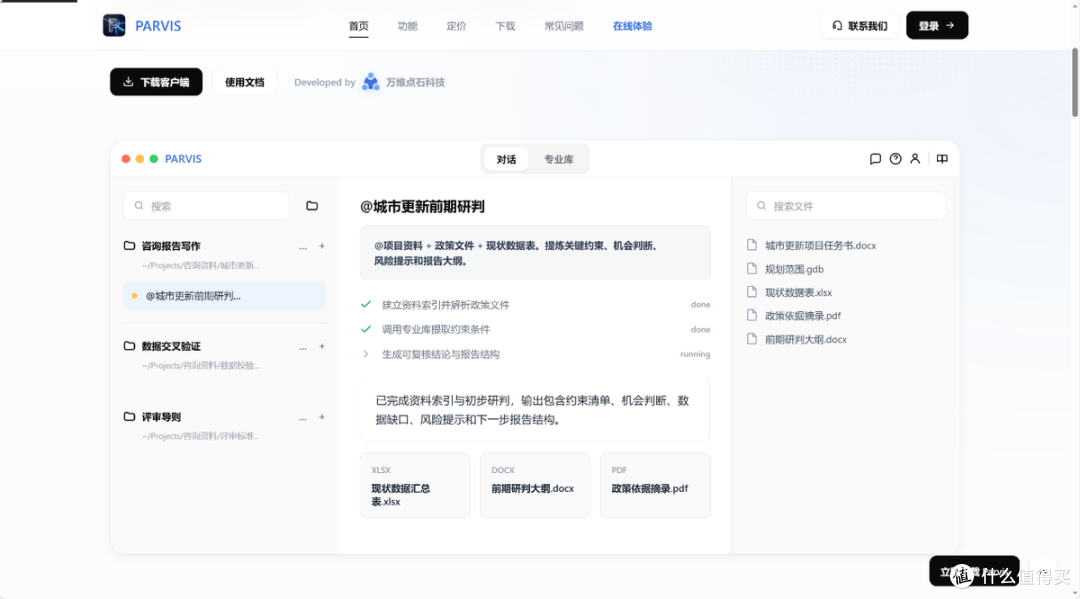Open the 前期研判大纲.docx card
Screen dimensions: 1080x599
535,485
